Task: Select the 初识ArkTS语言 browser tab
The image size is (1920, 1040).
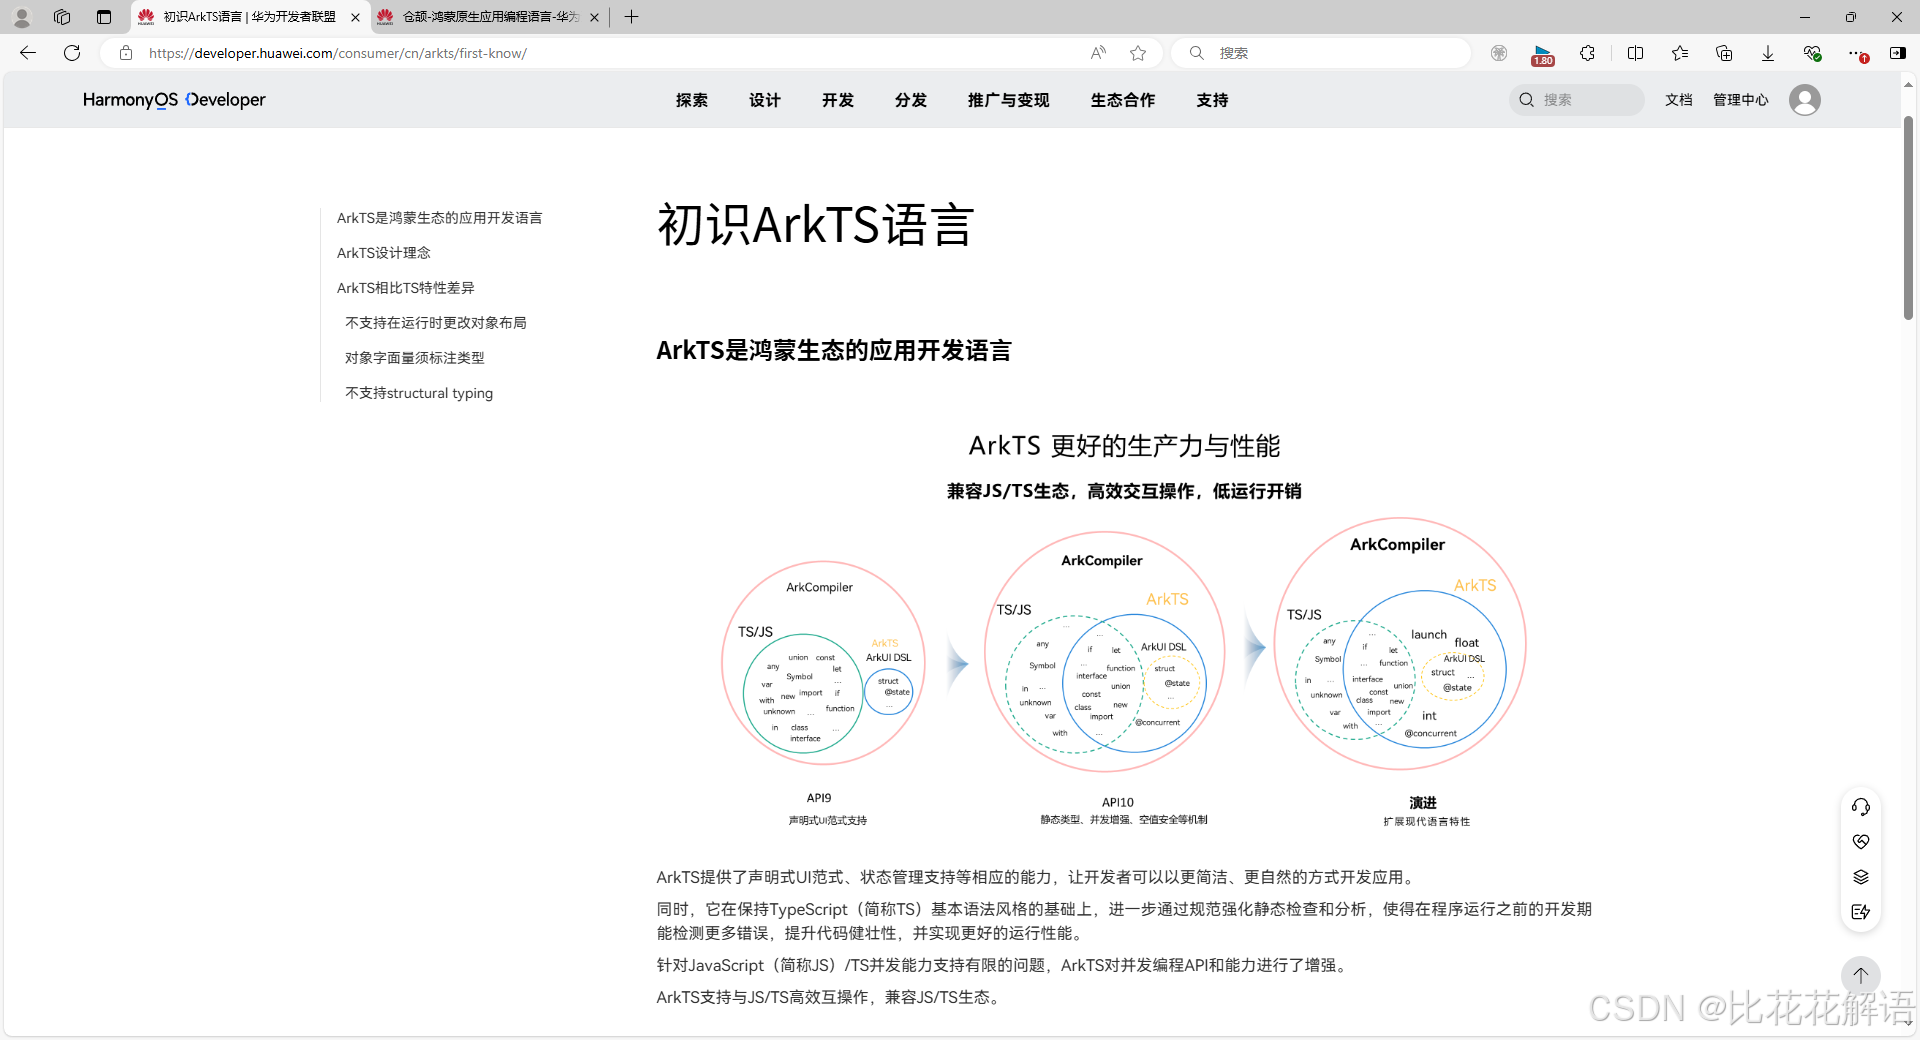Action: click(250, 17)
